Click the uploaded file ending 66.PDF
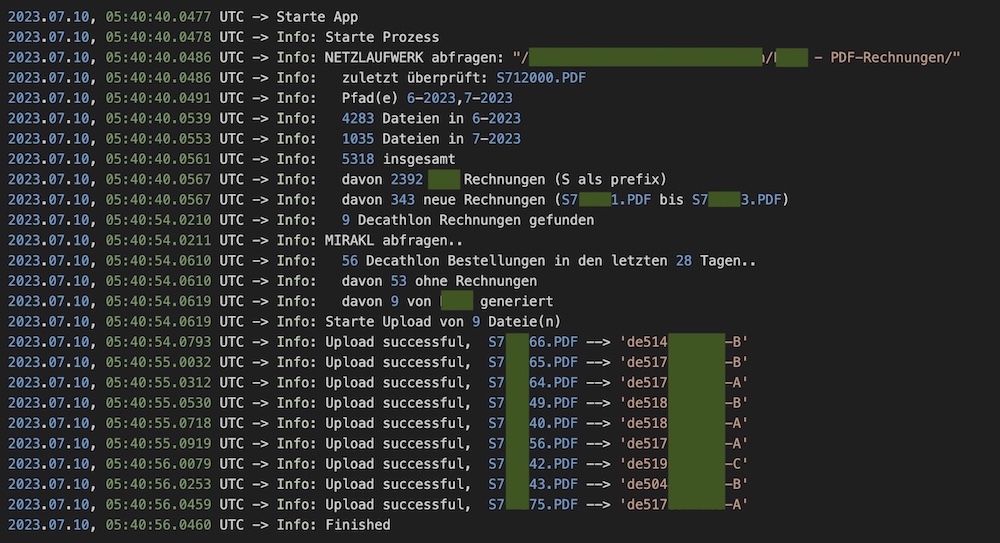Image resolution: width=1000 pixels, height=543 pixels. 533,343
